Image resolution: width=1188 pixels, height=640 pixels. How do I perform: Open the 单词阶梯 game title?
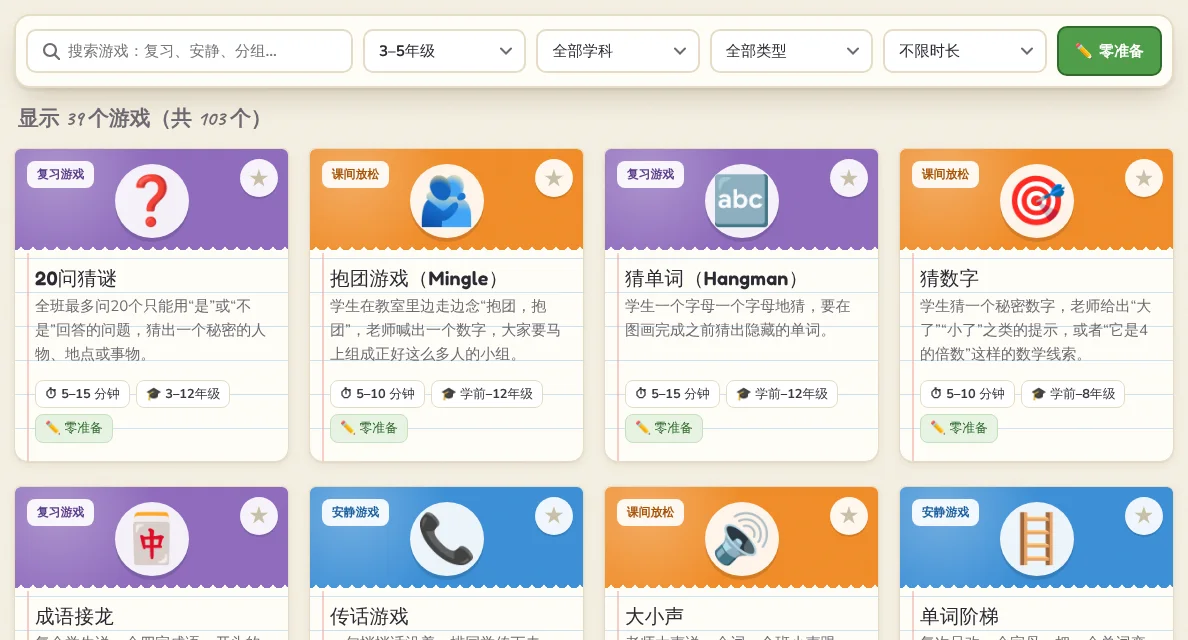coord(959,617)
